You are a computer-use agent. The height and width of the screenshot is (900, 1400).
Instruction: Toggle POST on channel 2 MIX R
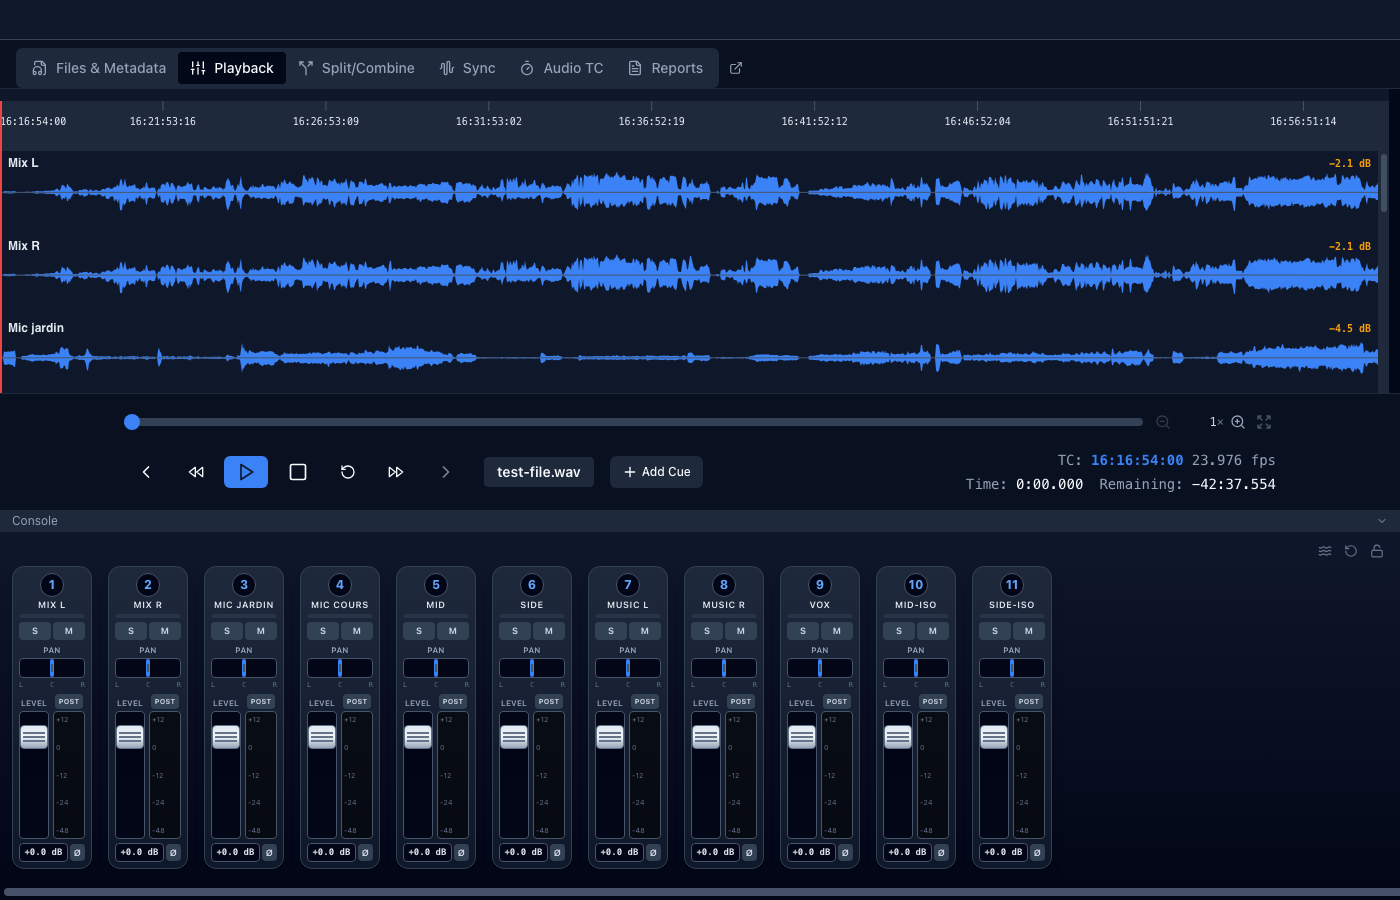coord(165,702)
